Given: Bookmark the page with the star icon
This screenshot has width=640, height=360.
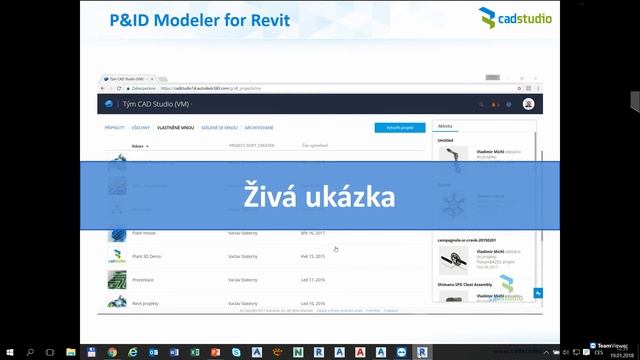Looking at the screenshot, I should tap(519, 88).
